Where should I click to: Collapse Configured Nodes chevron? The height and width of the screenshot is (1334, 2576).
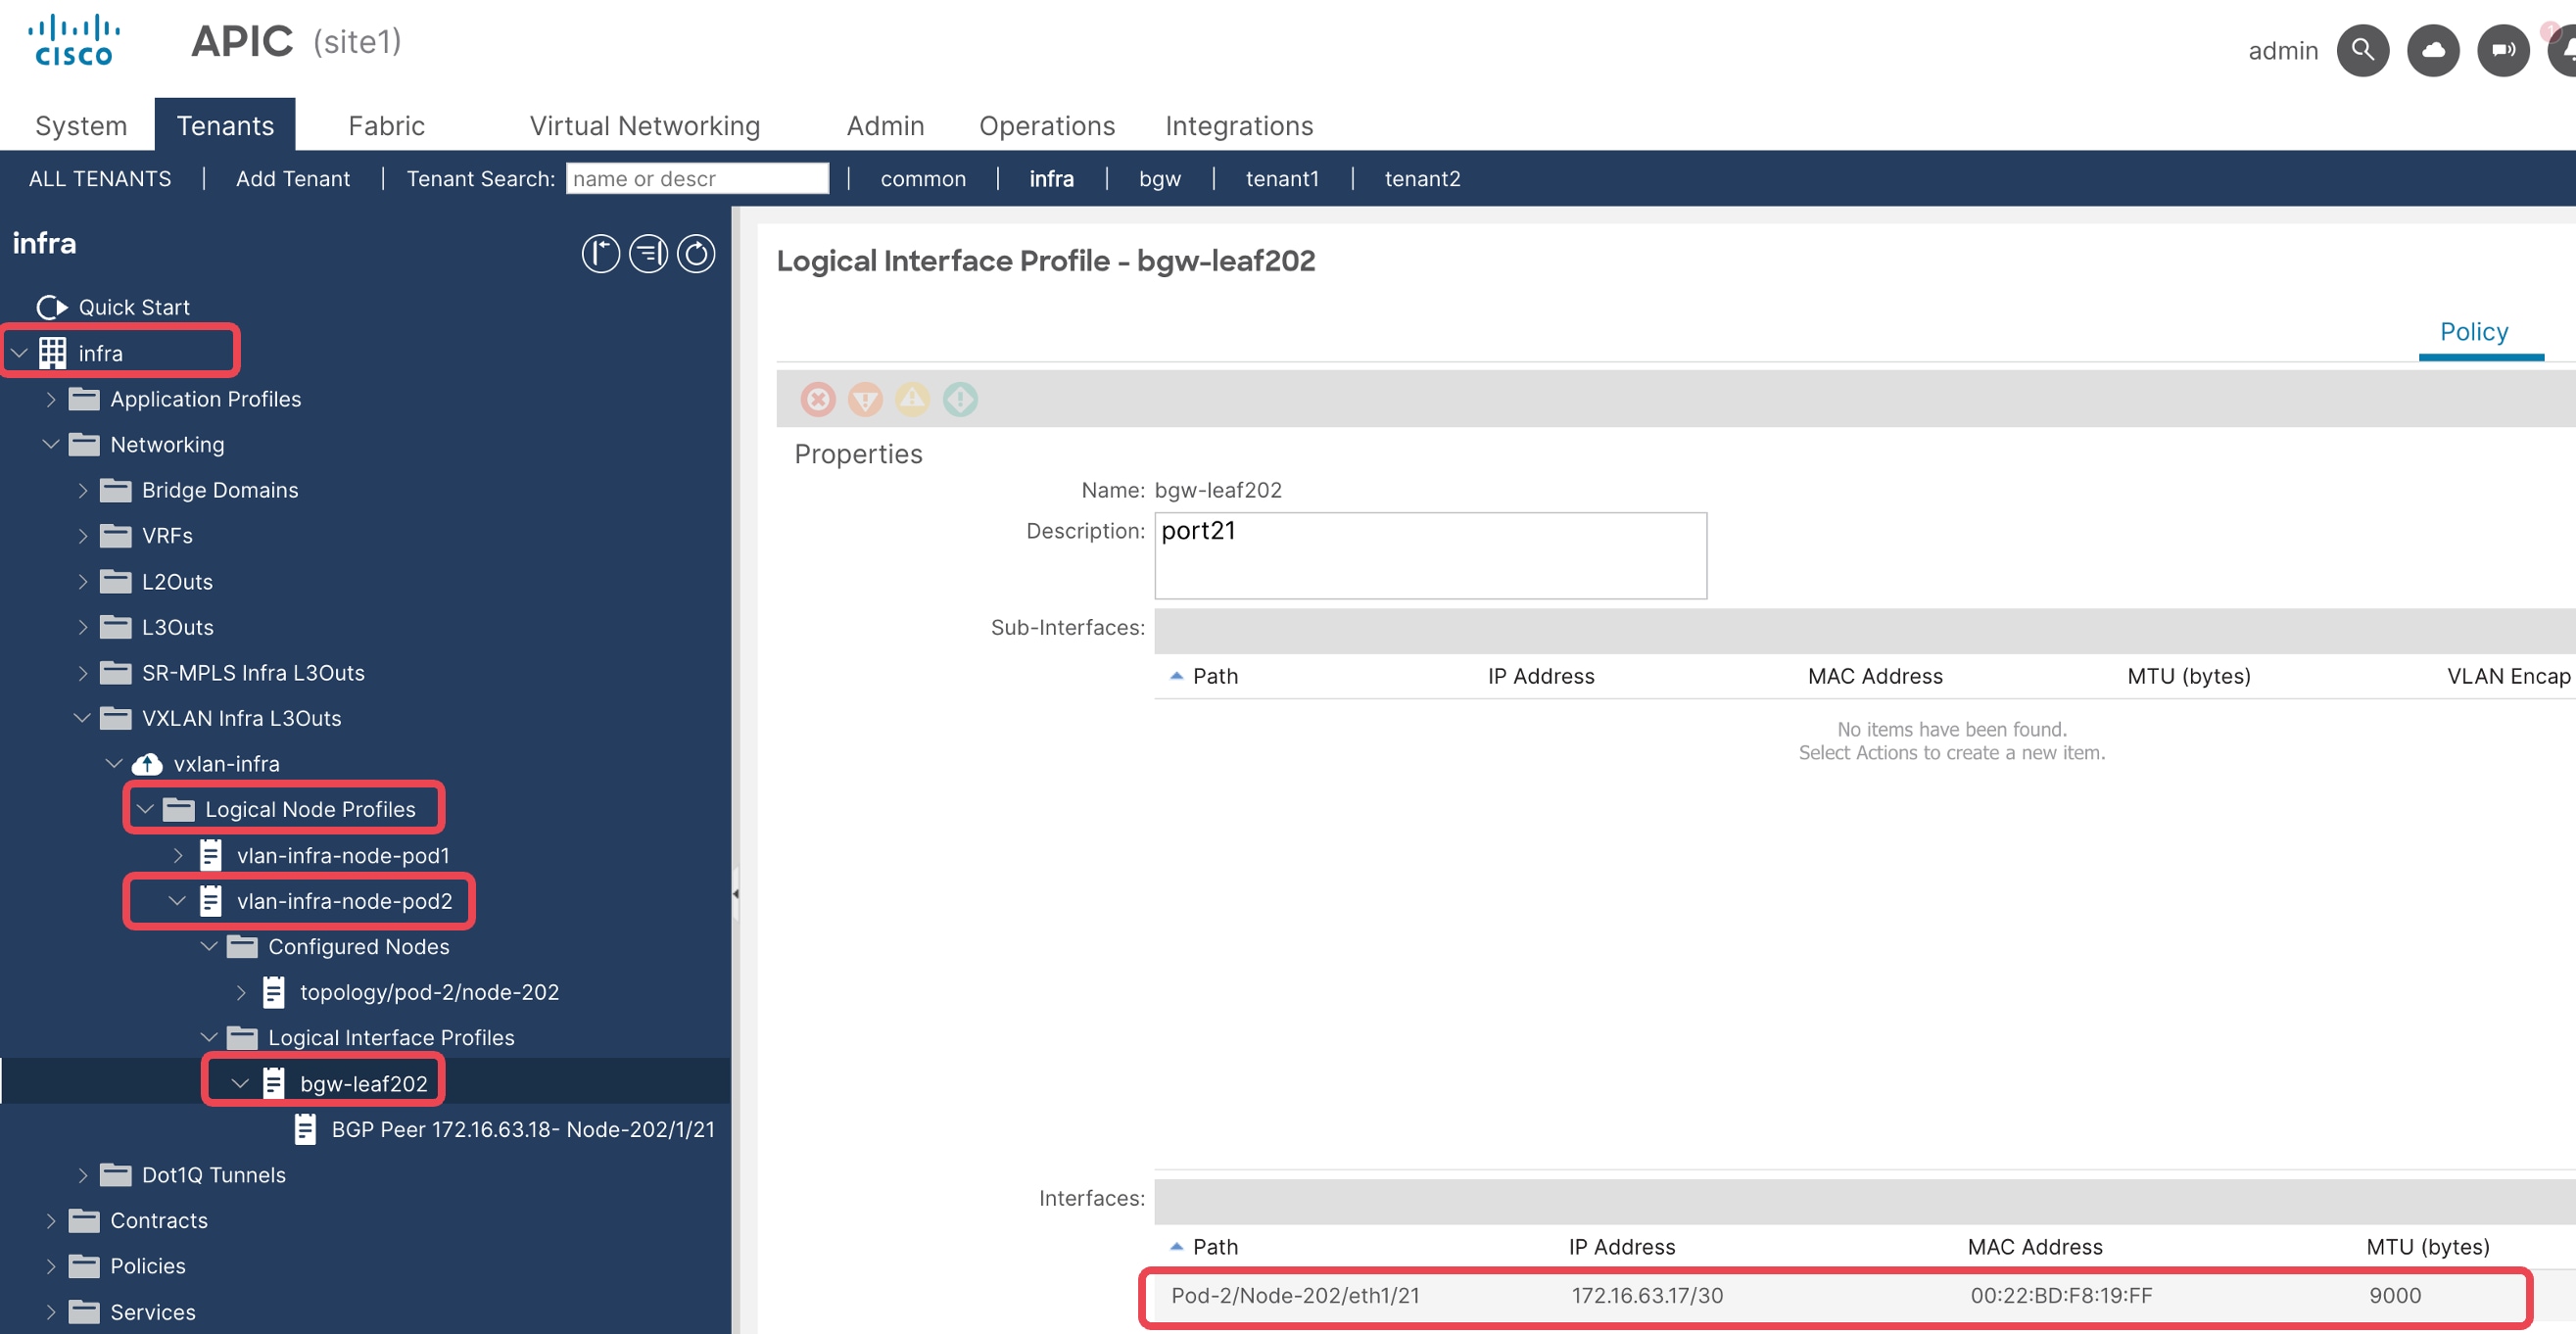(209, 946)
